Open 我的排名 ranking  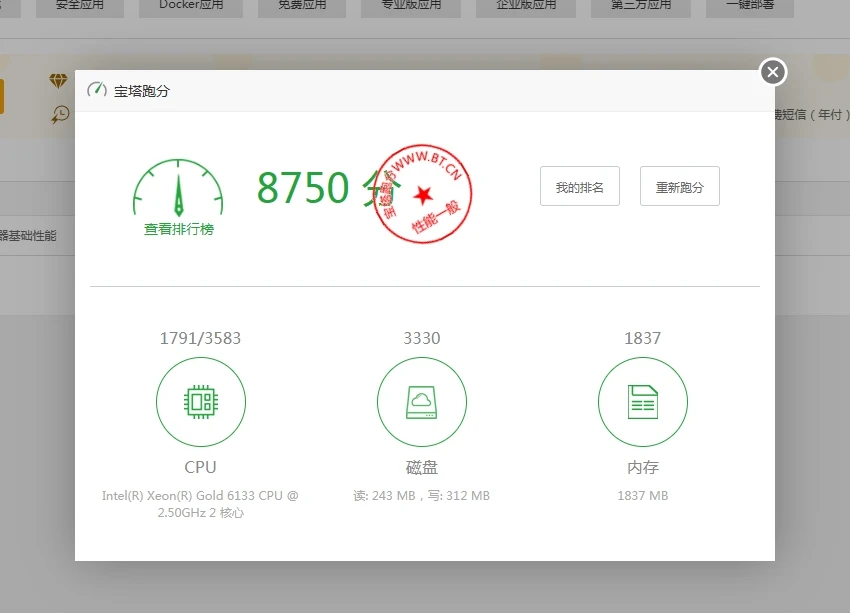pos(580,187)
